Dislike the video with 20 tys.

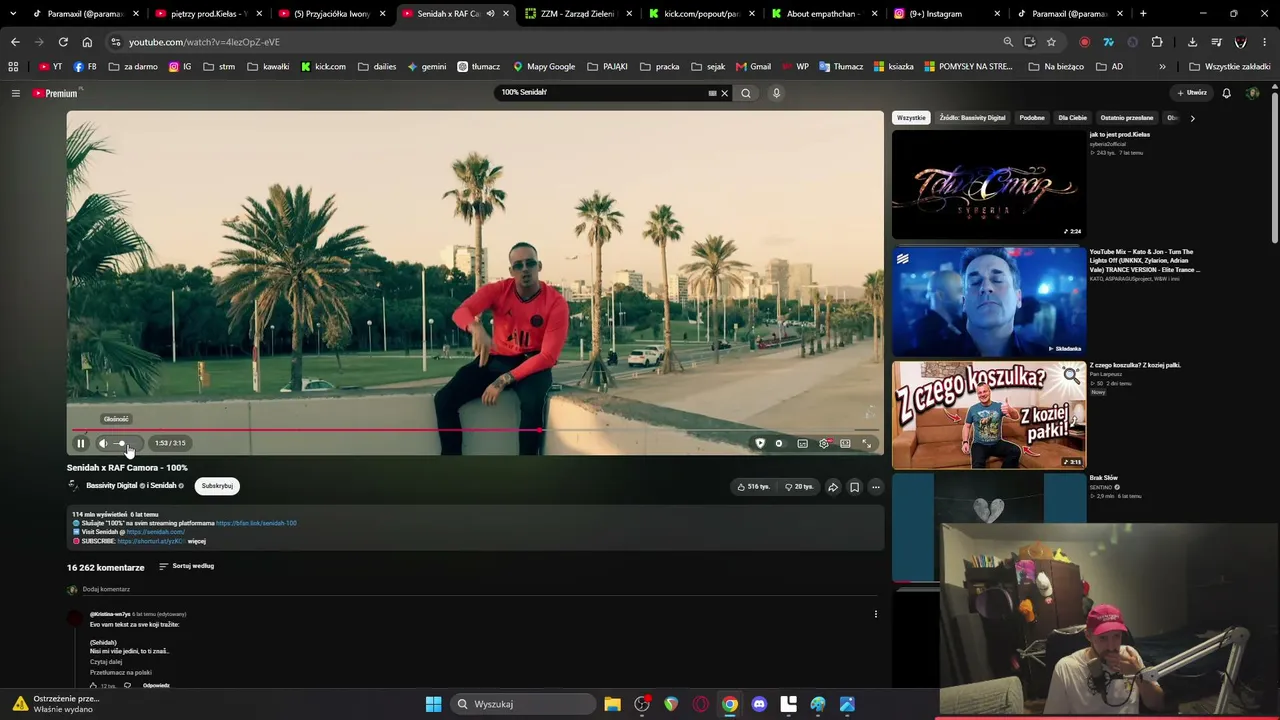[x=799, y=487]
